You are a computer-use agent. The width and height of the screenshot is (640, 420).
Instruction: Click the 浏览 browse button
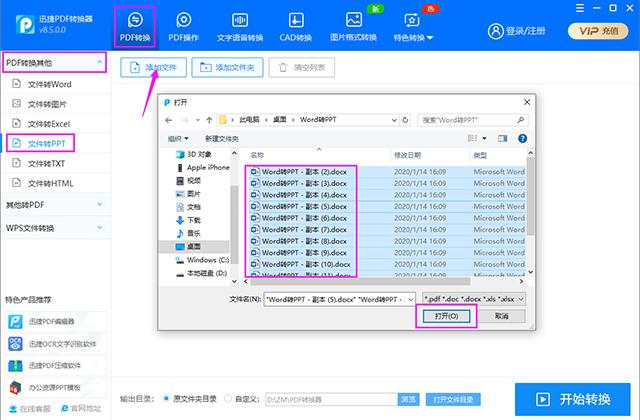[x=408, y=399]
